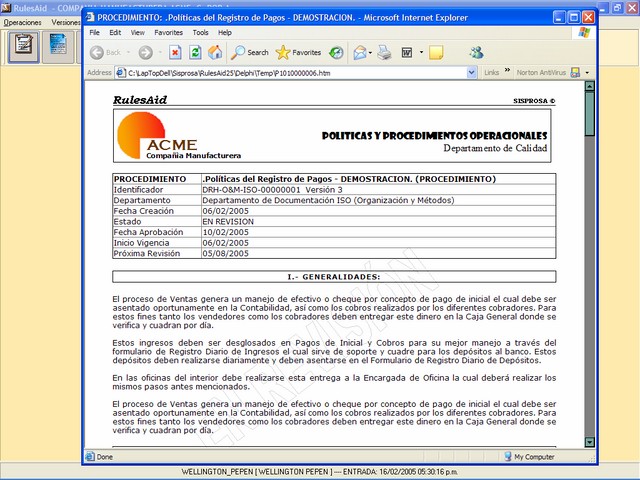Click the ACME company logo image
The width and height of the screenshot is (640, 480).
tap(178, 136)
